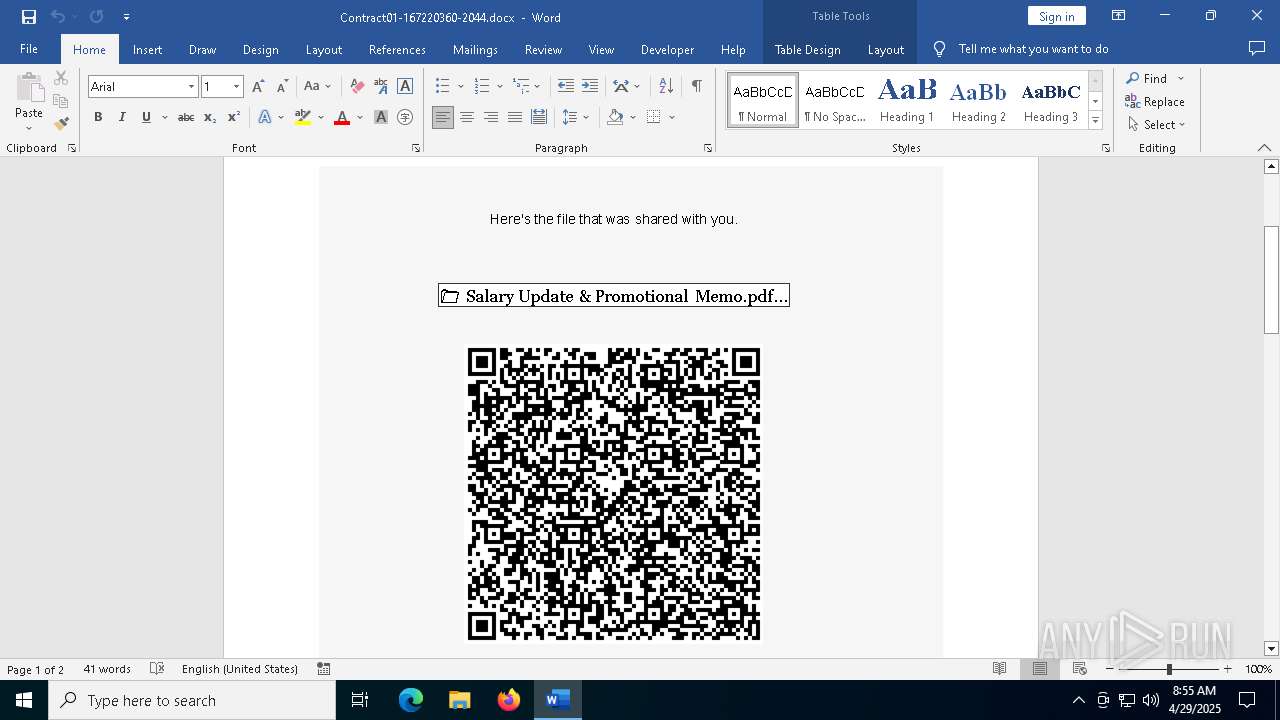Save the document with the floppy icon
The image size is (1280, 720).
(x=28, y=17)
